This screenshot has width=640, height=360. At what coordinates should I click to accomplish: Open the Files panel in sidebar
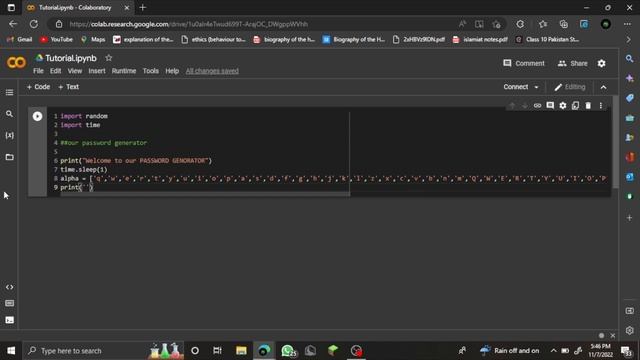(9, 157)
